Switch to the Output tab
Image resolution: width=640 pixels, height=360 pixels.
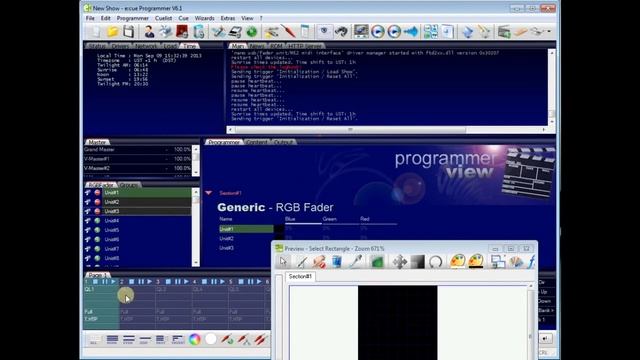click(x=283, y=142)
